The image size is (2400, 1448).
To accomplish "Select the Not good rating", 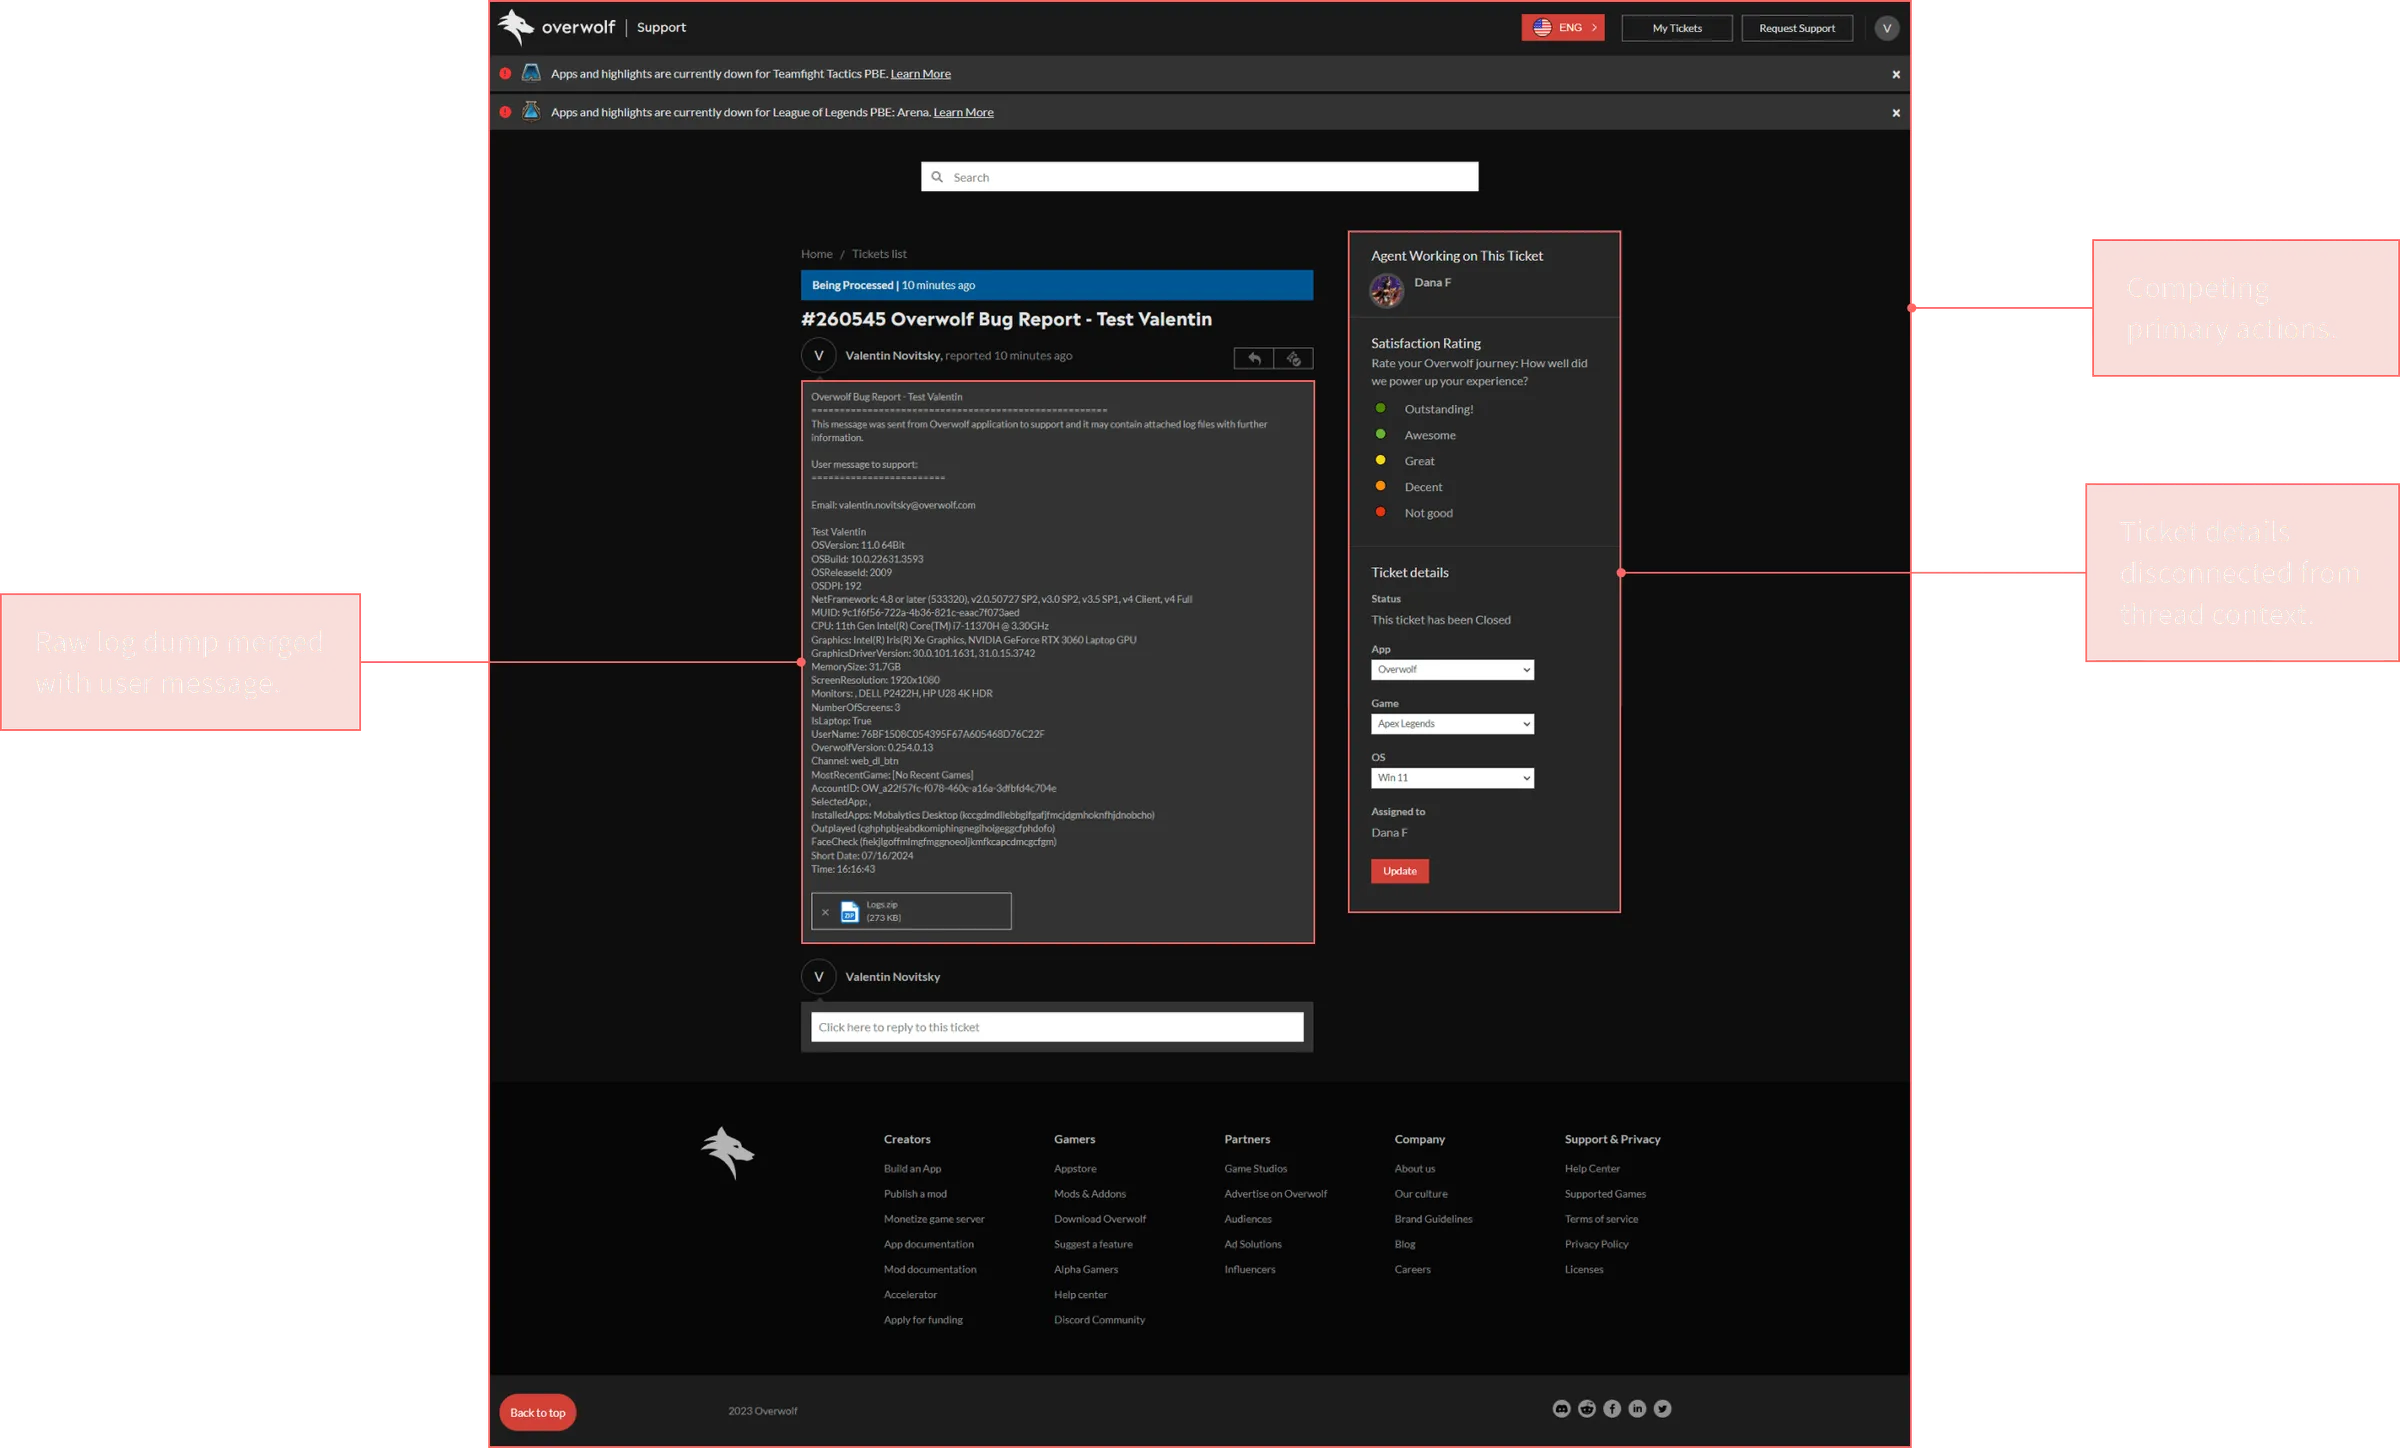I will coord(1380,512).
